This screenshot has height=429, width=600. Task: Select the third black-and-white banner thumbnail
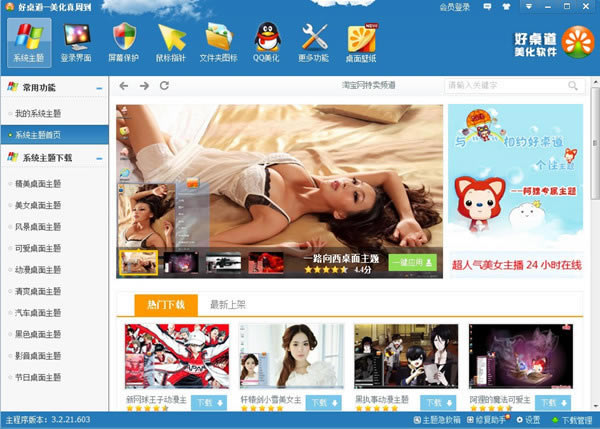pos(223,263)
